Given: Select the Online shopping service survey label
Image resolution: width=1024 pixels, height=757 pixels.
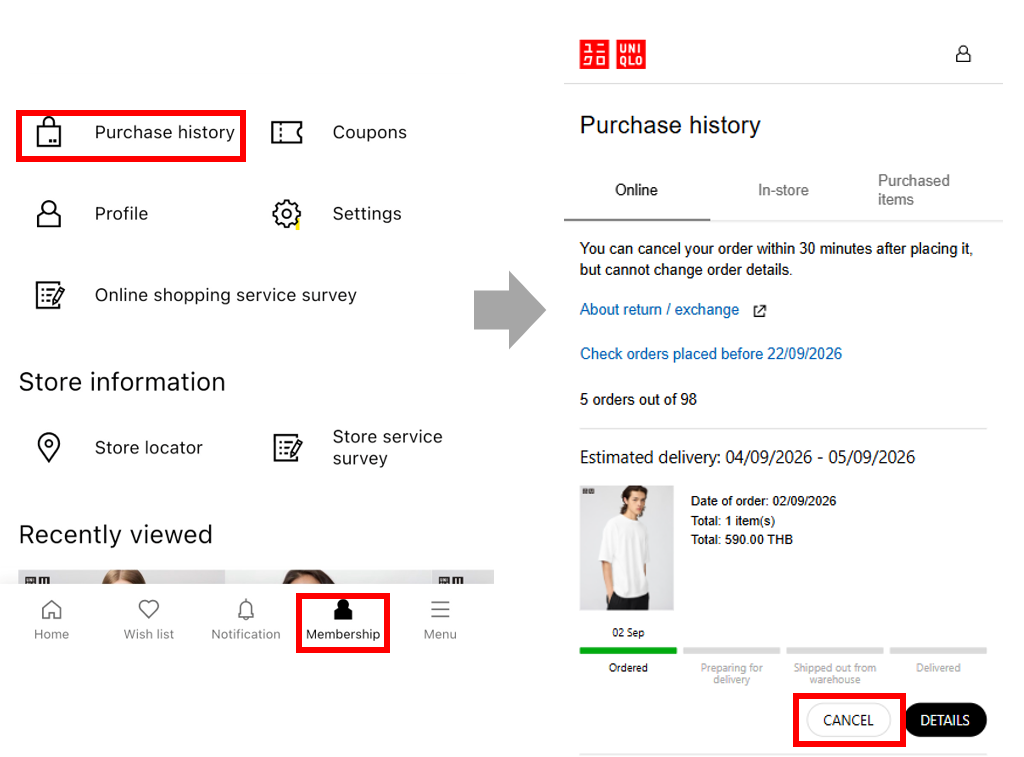Looking at the screenshot, I should (226, 295).
